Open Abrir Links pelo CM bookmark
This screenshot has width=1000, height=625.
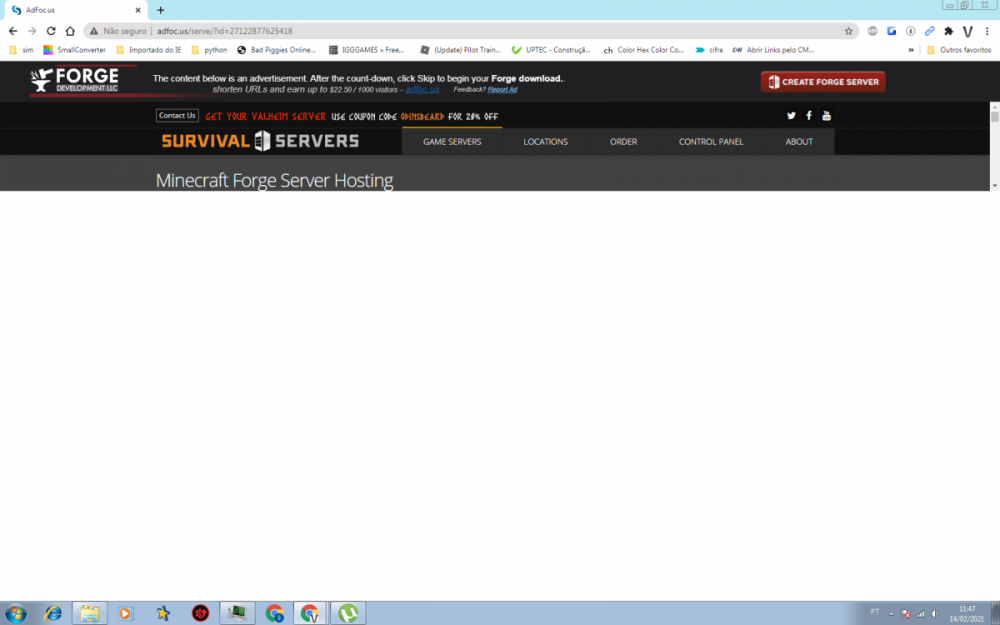[x=774, y=50]
